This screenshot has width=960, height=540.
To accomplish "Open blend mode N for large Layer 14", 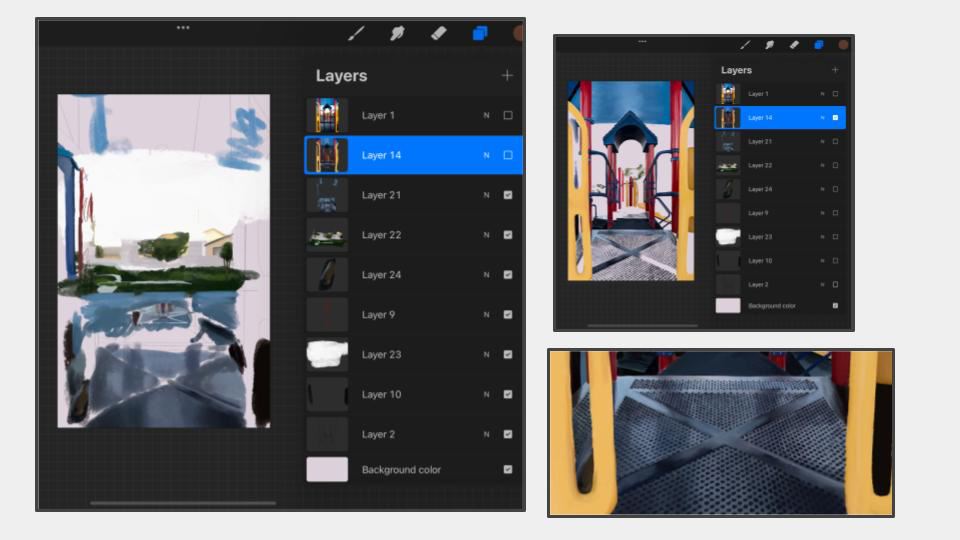I will coord(487,155).
